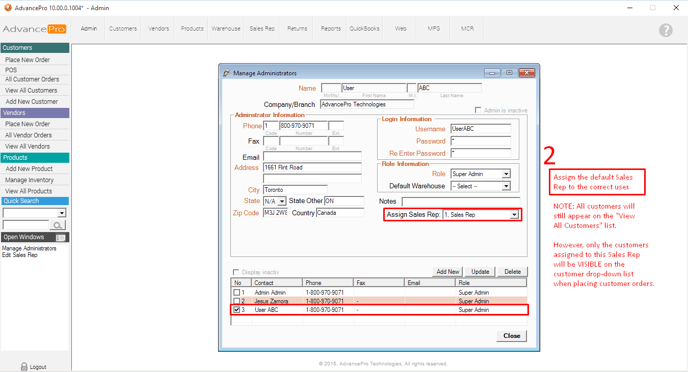The height and width of the screenshot is (372, 688).
Task: Click the Manage Administrators dialog title icon
Action: coord(226,73)
